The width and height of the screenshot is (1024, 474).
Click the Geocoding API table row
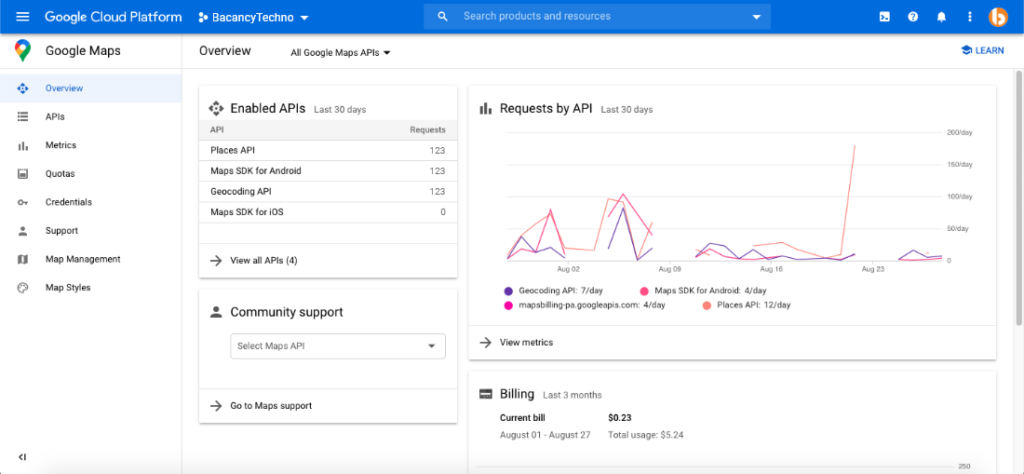[328, 192]
